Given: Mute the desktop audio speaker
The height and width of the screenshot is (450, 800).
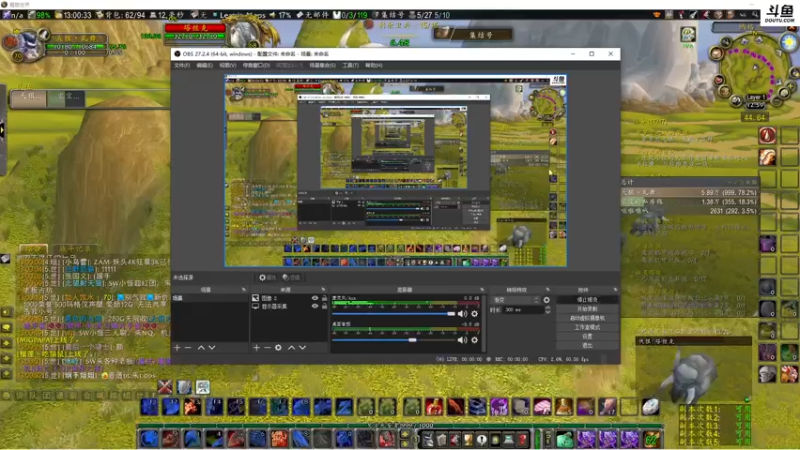Looking at the screenshot, I should (x=462, y=340).
